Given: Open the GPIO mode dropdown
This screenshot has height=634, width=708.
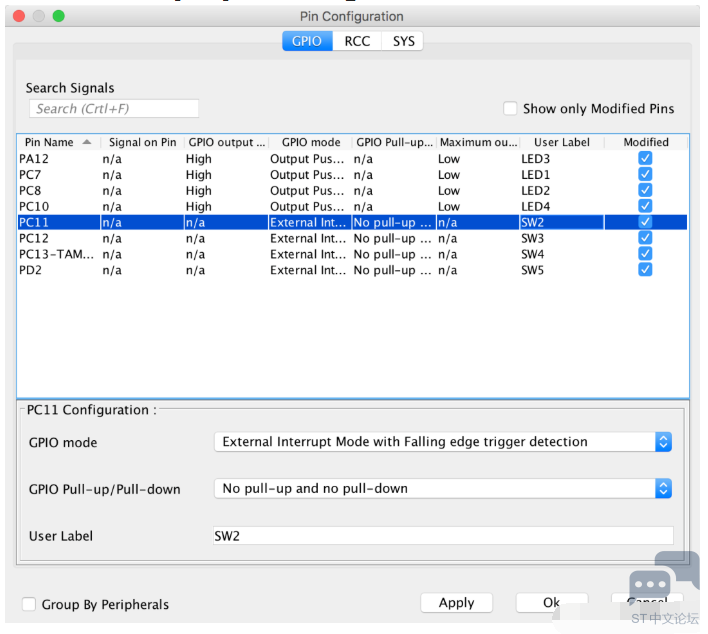Looking at the screenshot, I should (x=442, y=442).
